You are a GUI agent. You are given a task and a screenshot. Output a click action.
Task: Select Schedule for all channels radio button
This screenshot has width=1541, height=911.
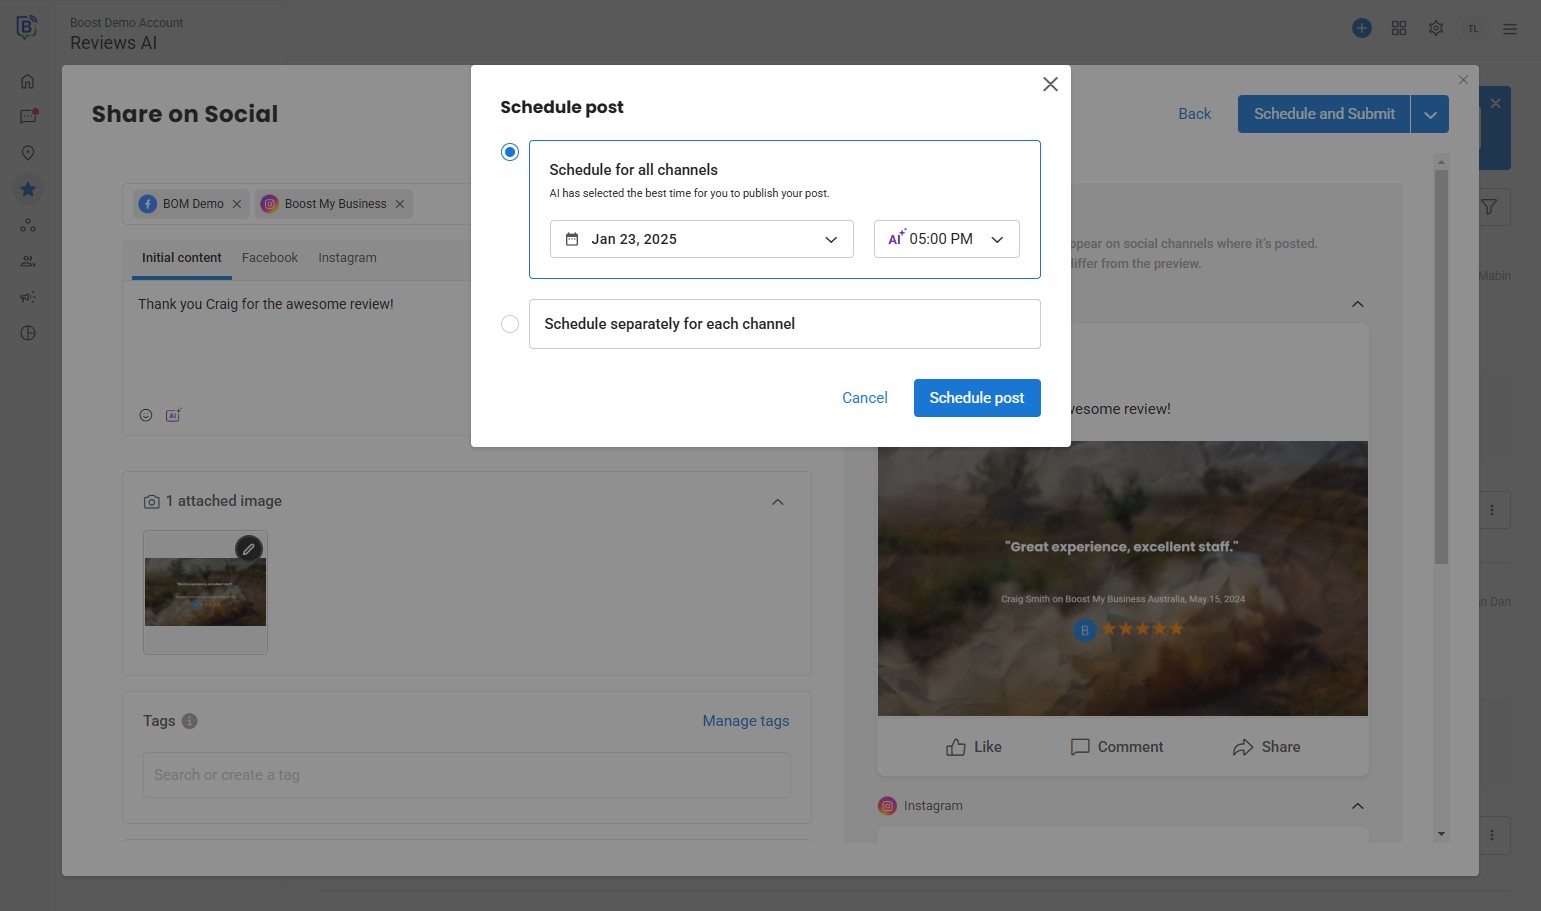510,152
